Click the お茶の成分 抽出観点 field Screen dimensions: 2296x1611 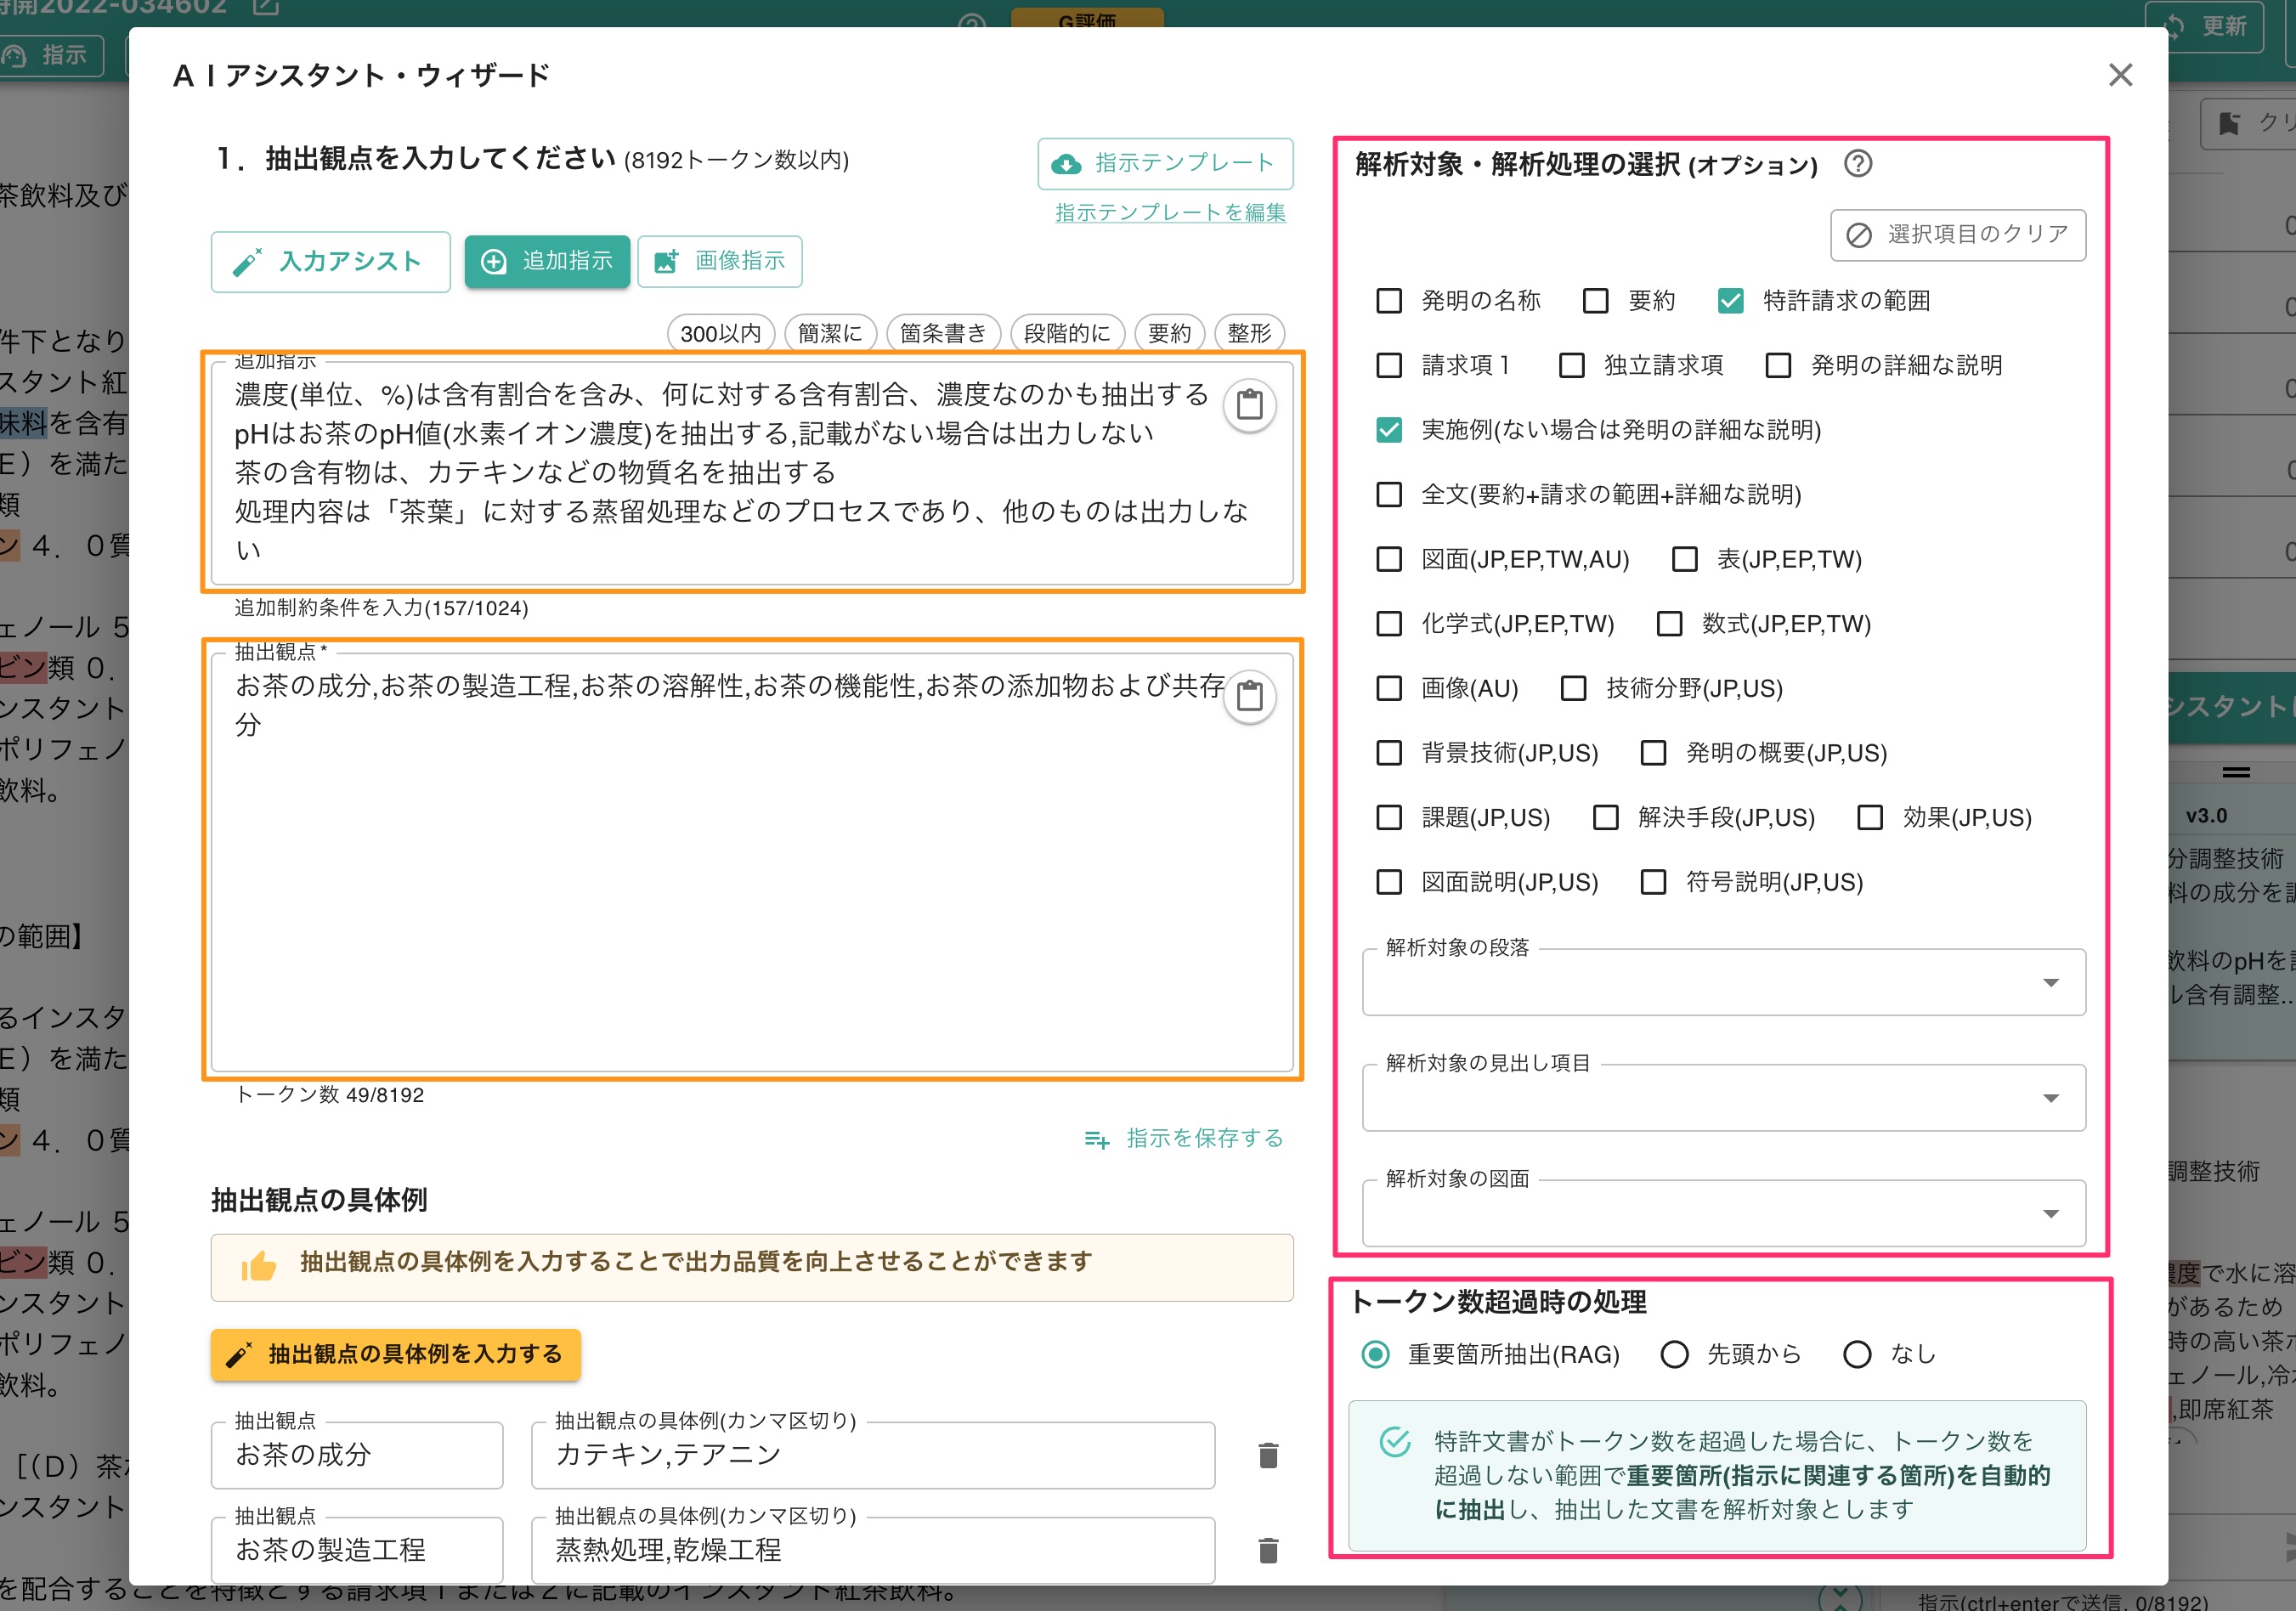pos(357,1455)
